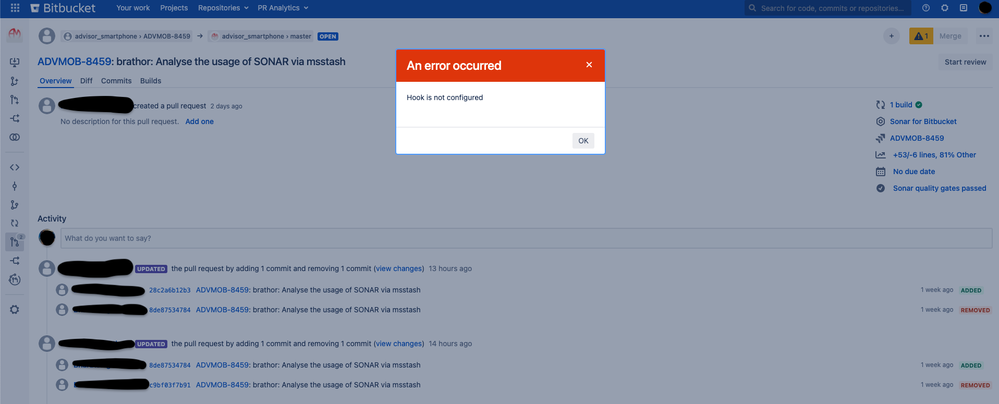Open the Projects menu
The width and height of the screenshot is (999, 404).
(174, 8)
